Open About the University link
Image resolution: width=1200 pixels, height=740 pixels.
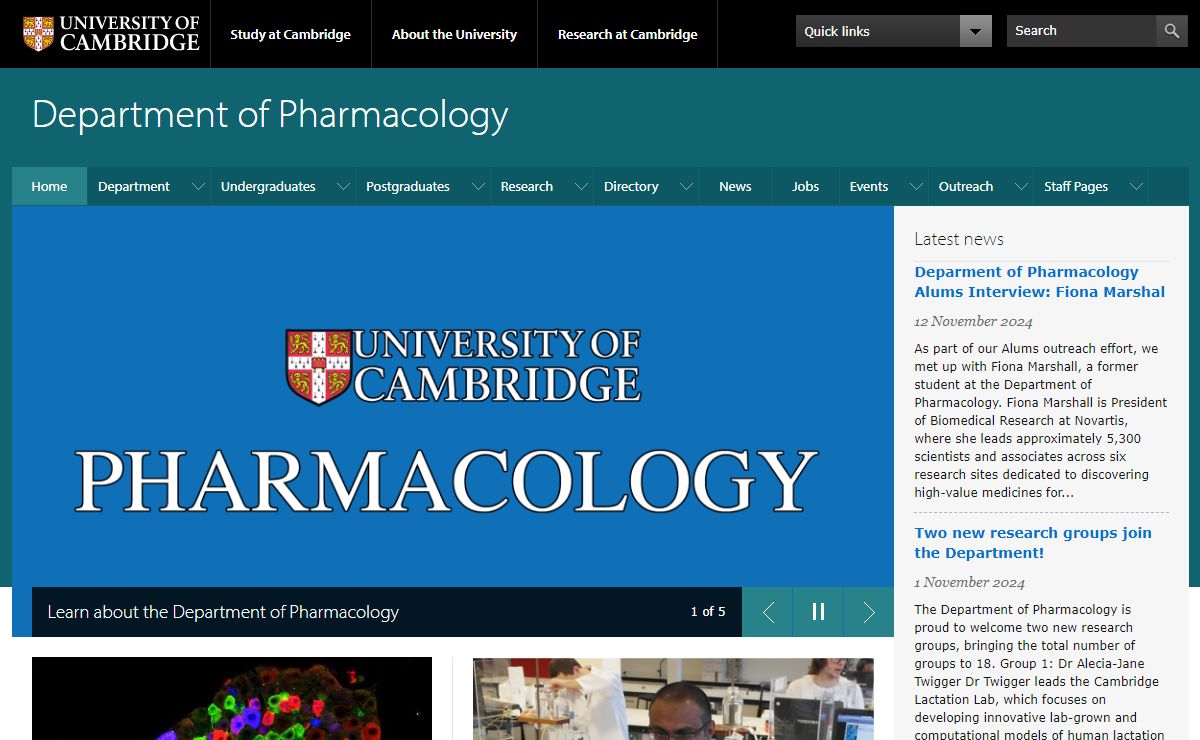pyautogui.click(x=454, y=34)
